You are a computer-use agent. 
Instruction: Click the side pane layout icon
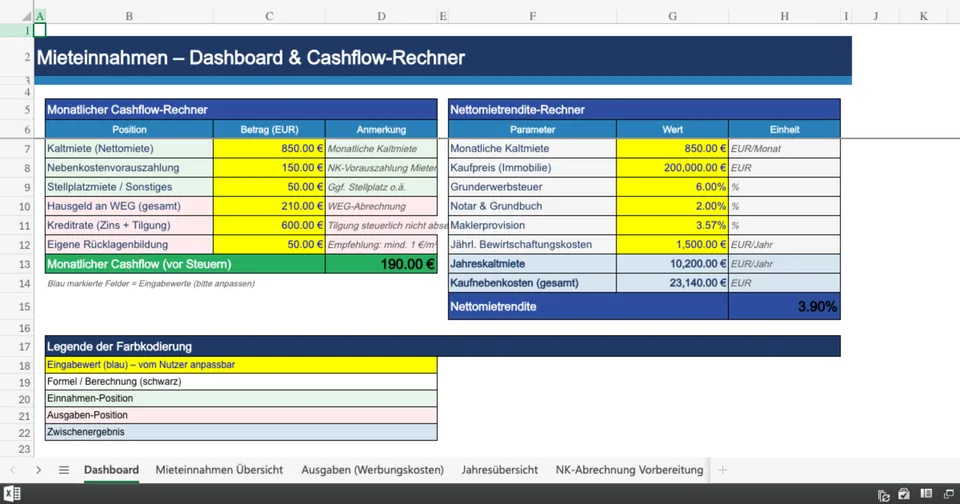click(926, 494)
